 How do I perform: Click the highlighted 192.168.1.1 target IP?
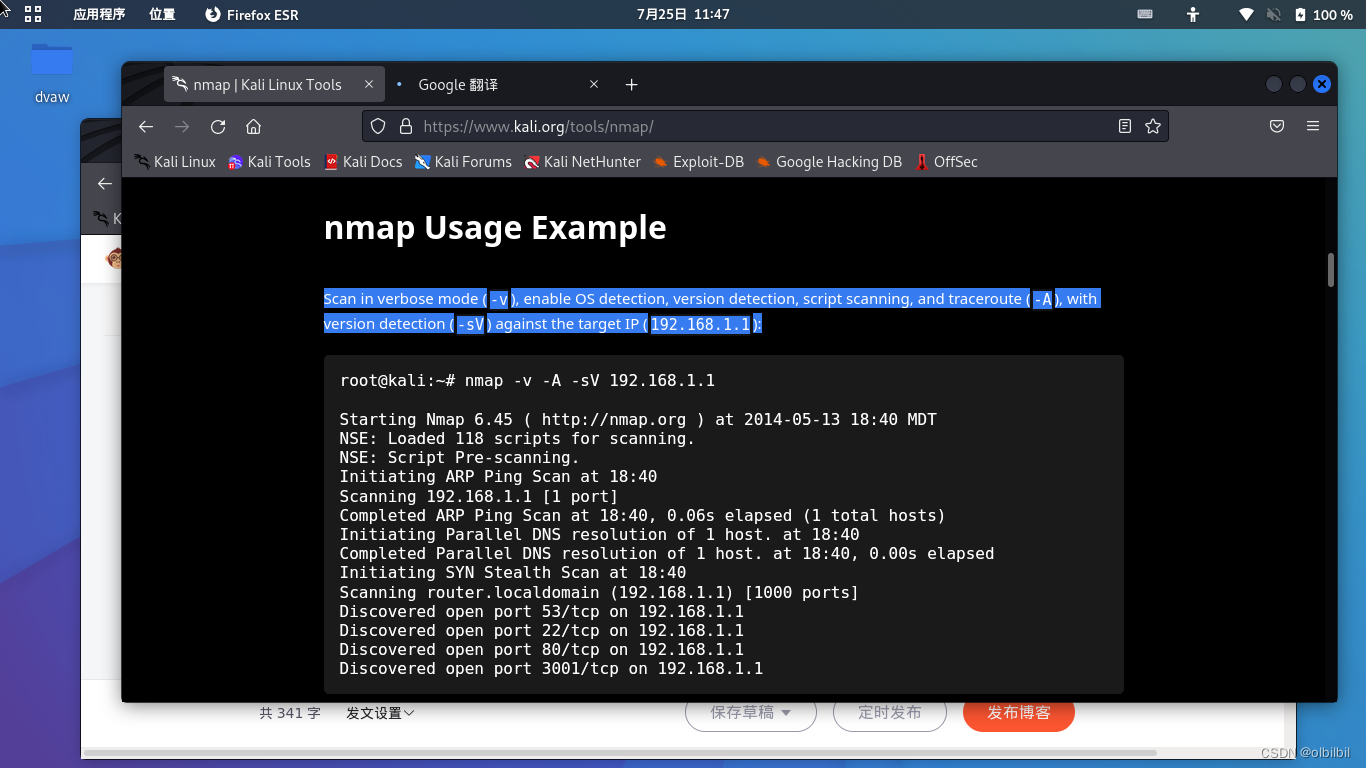(700, 324)
